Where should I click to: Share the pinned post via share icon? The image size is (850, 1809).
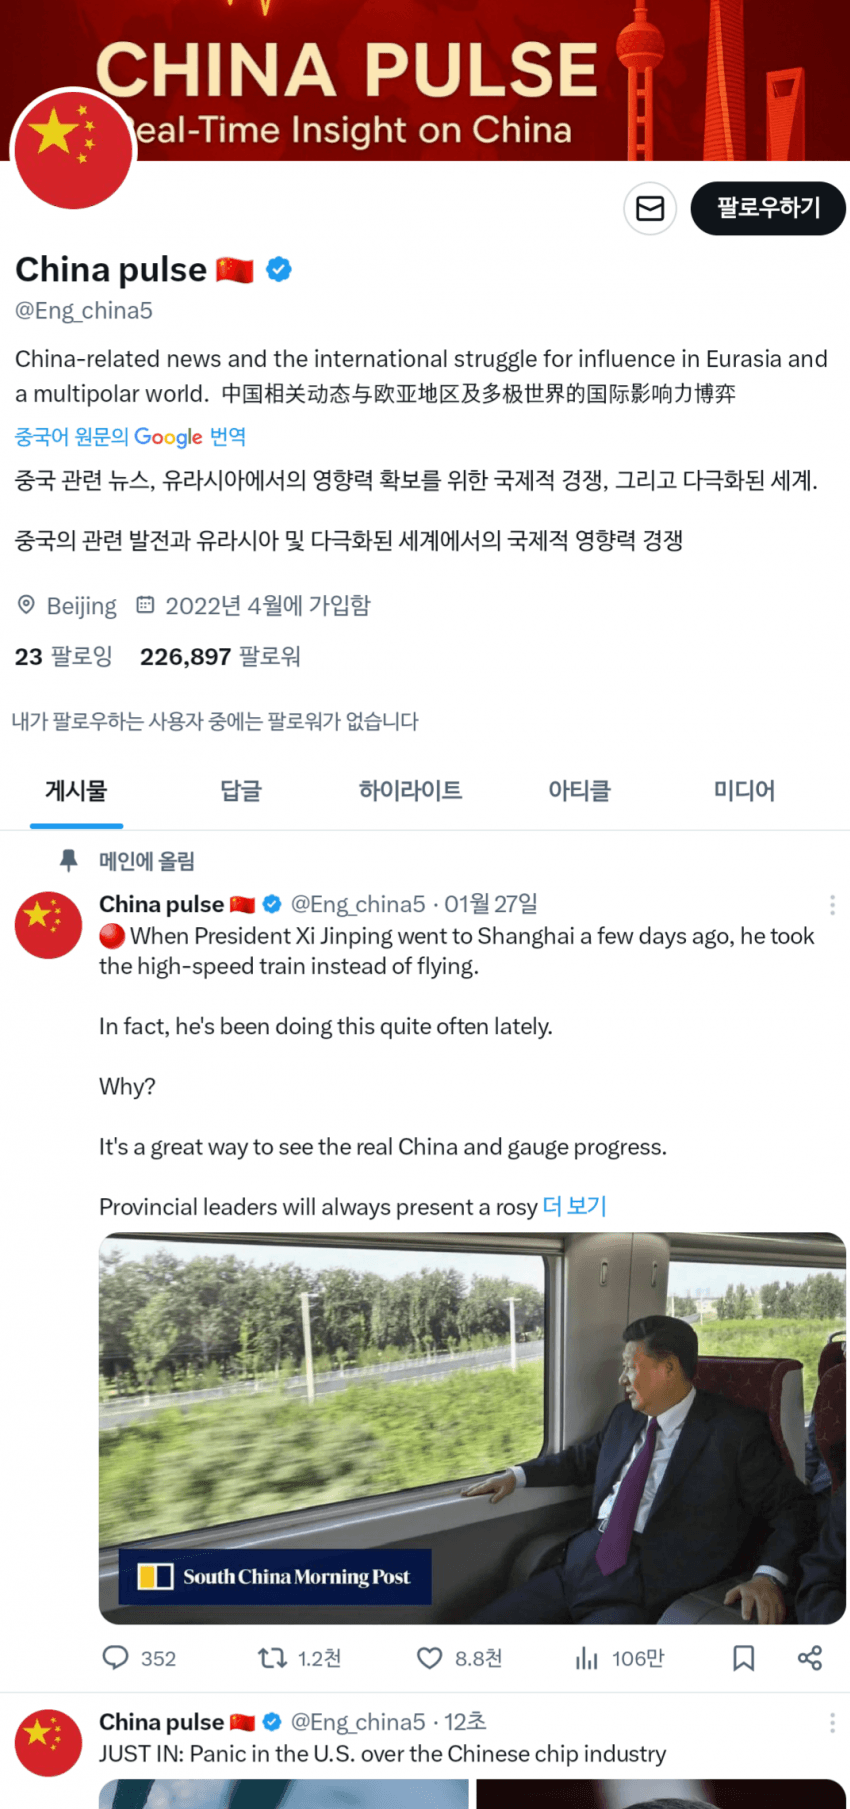[810, 1658]
